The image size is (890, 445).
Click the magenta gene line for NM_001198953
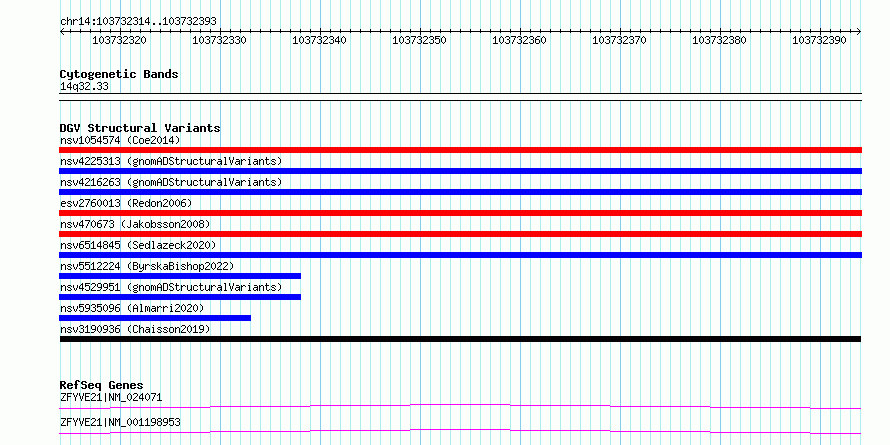tap(460, 431)
